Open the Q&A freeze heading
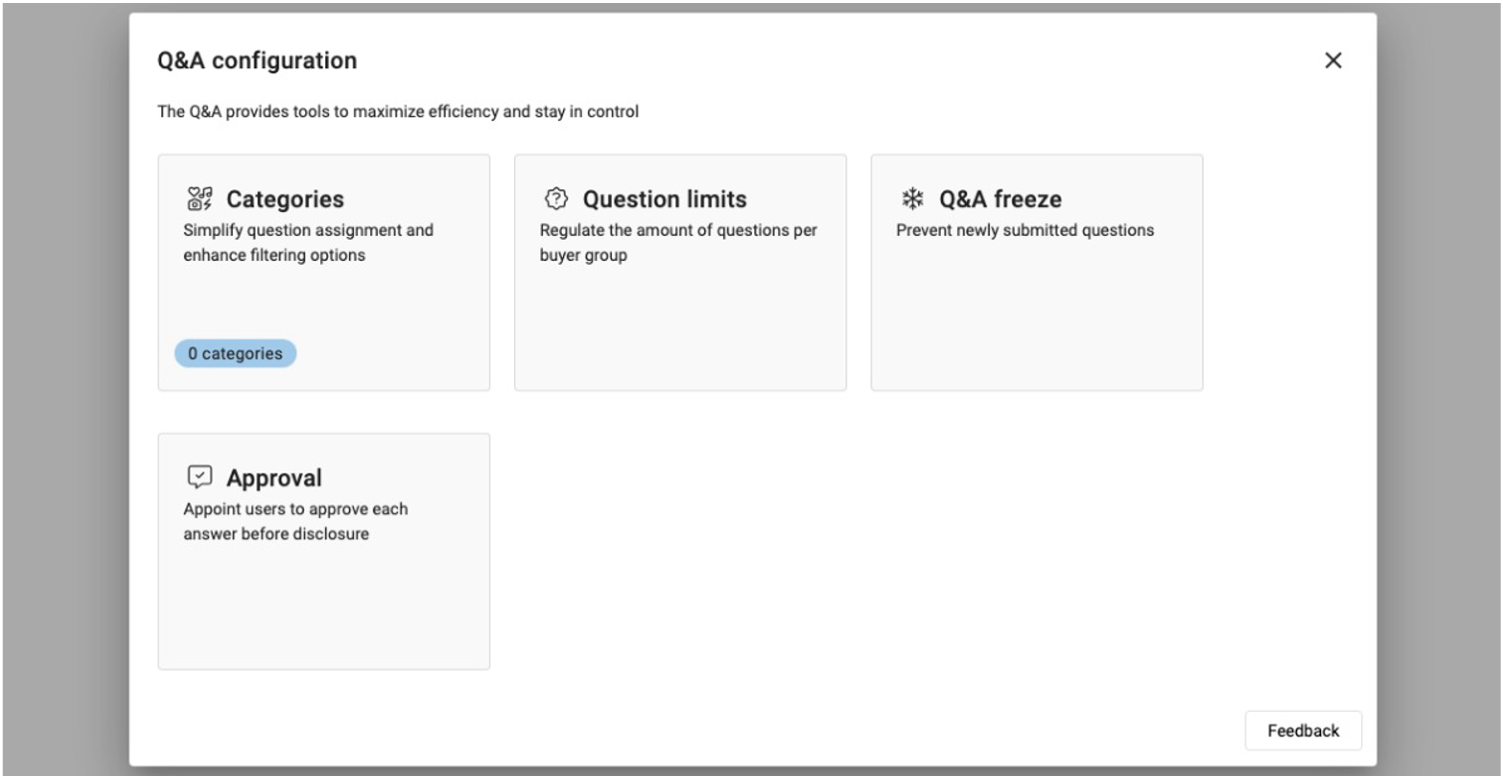 pos(1000,199)
